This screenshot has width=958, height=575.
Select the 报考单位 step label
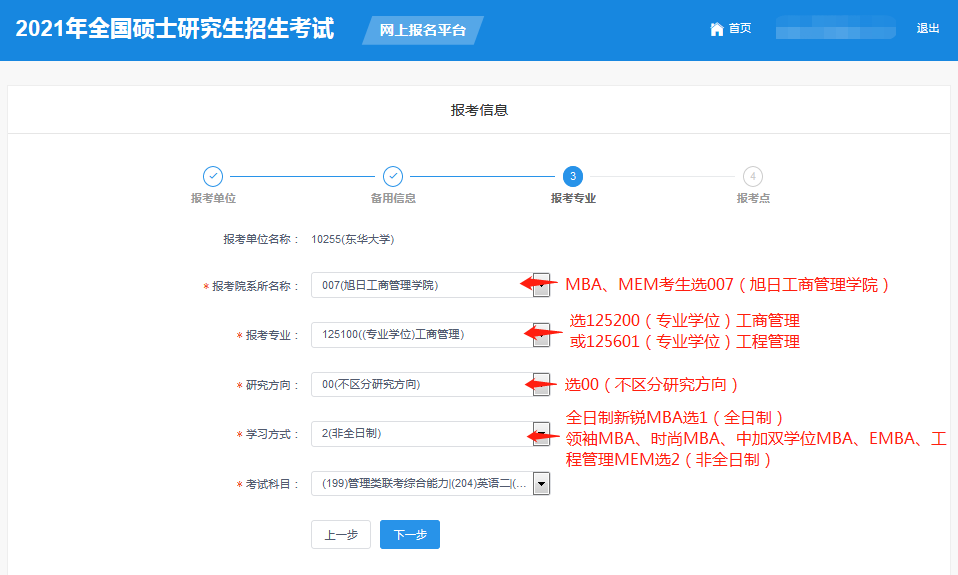213,198
